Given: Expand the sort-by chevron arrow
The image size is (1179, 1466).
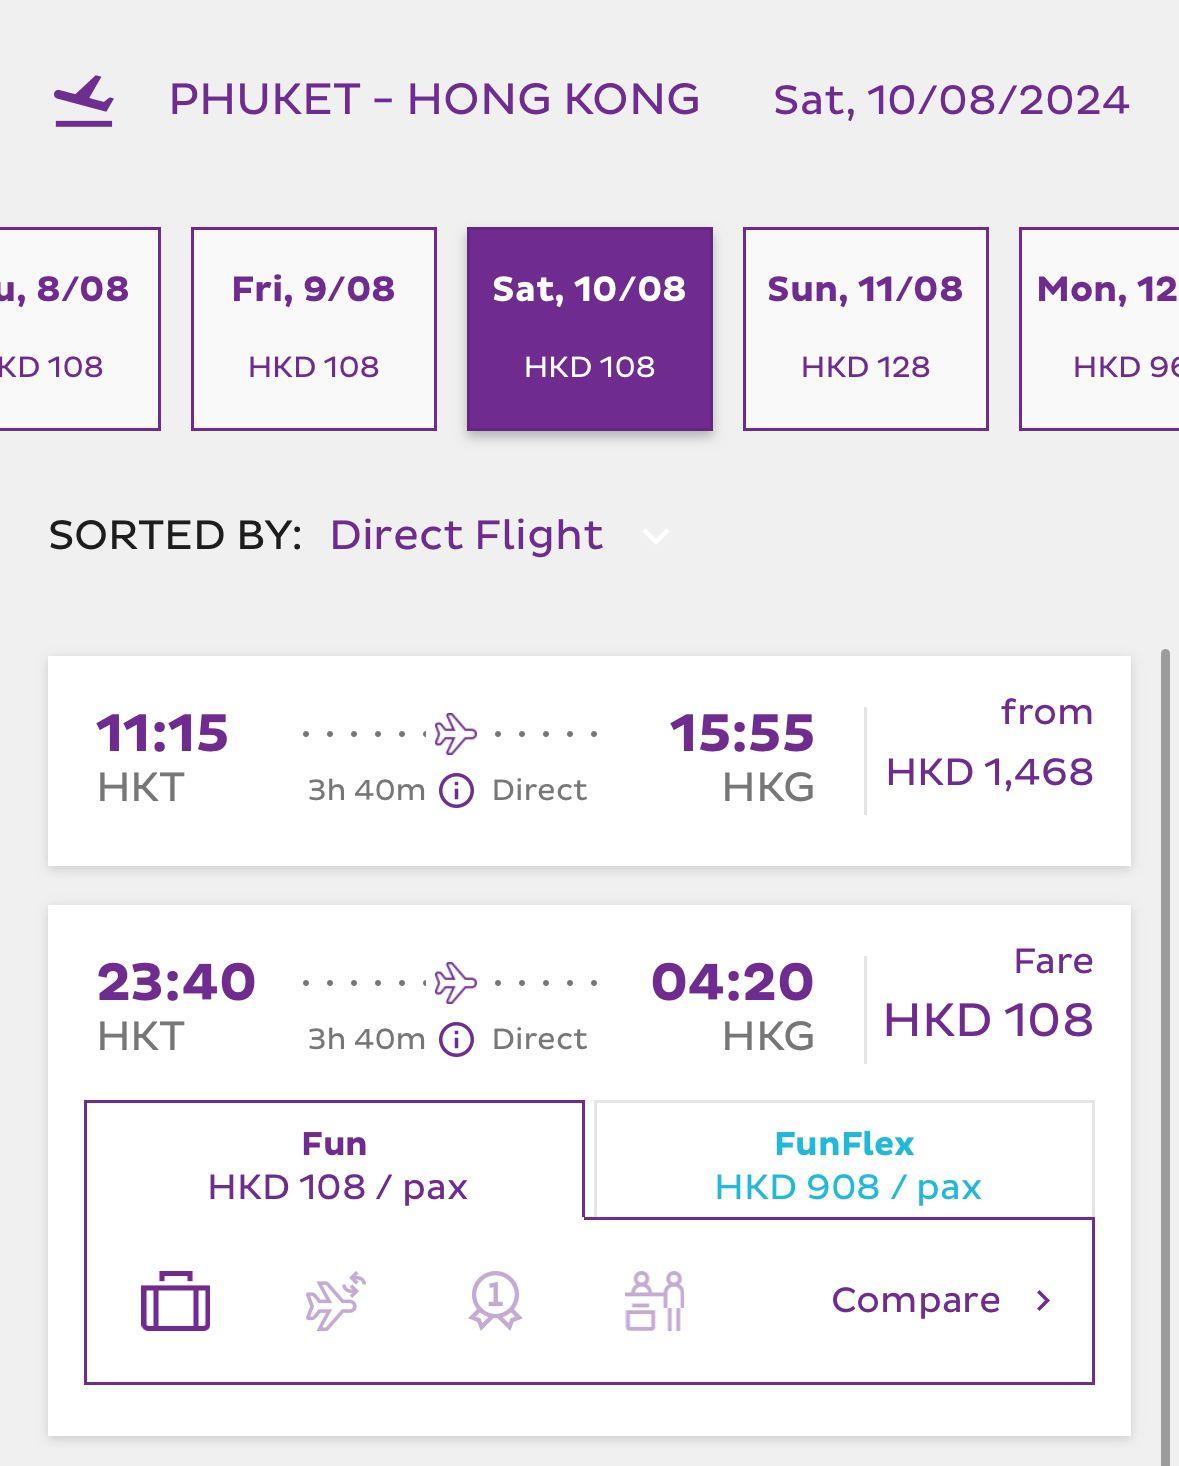Looking at the screenshot, I should tap(656, 537).
